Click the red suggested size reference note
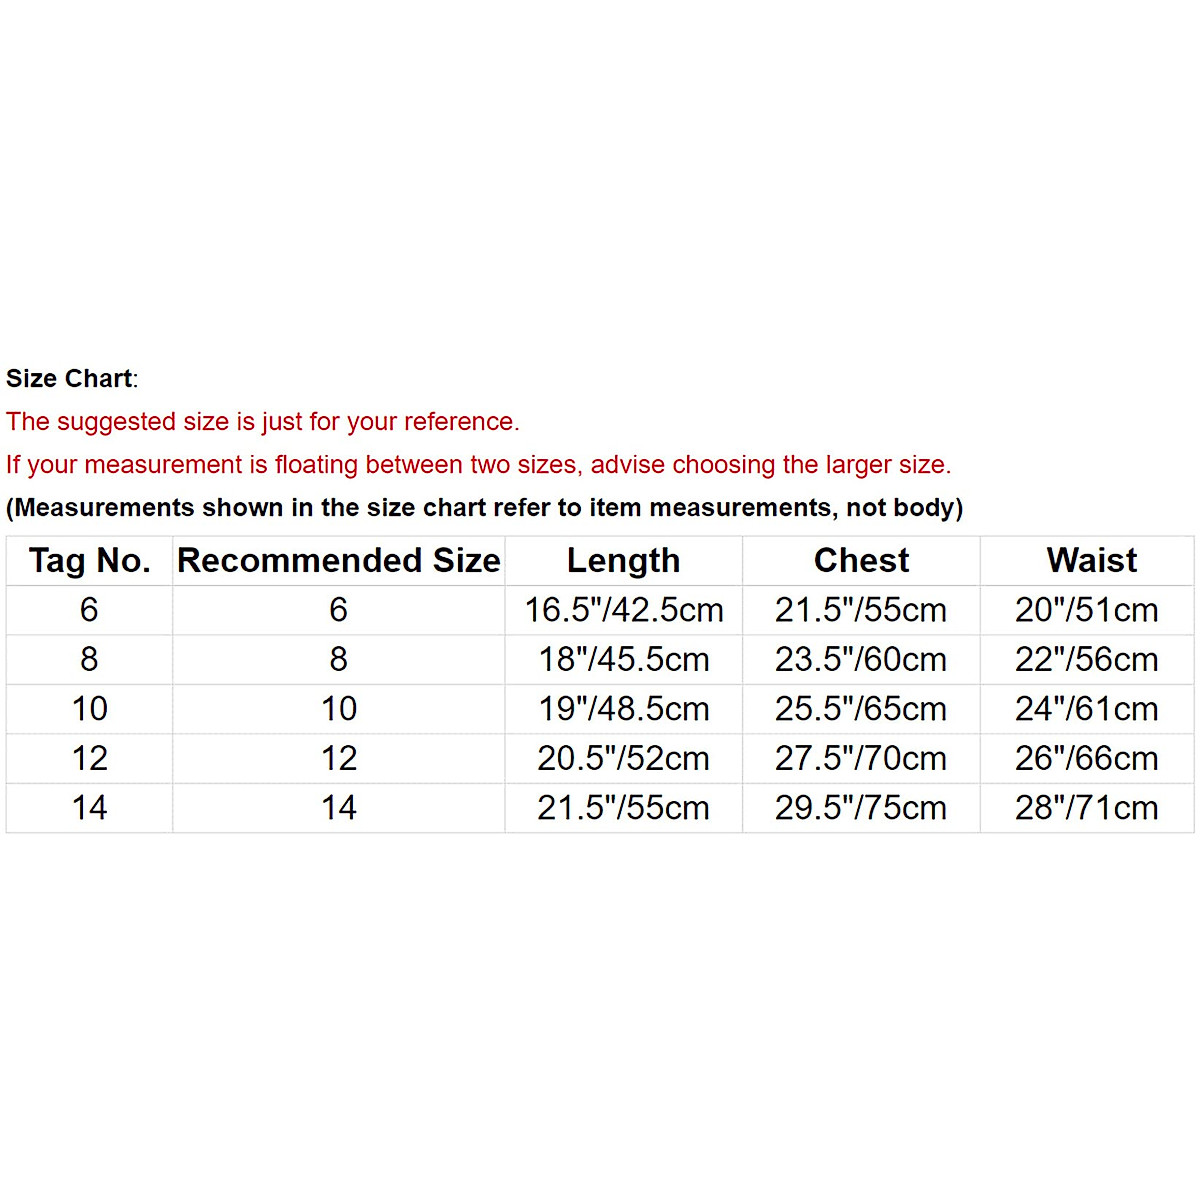1200x1200 pixels. [262, 422]
